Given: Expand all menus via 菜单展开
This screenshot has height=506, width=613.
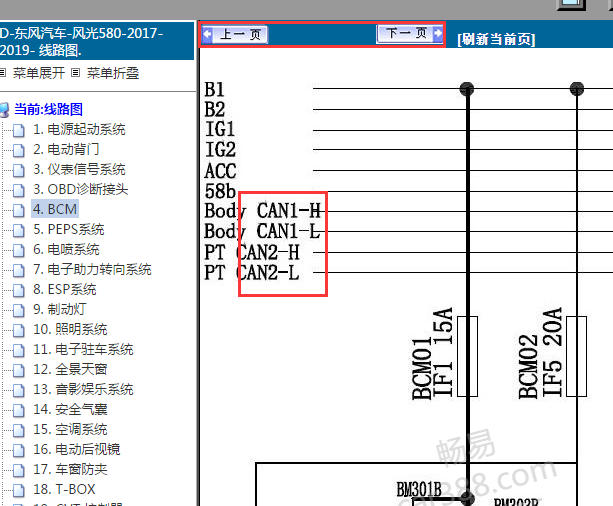Looking at the screenshot, I should [x=39, y=73].
